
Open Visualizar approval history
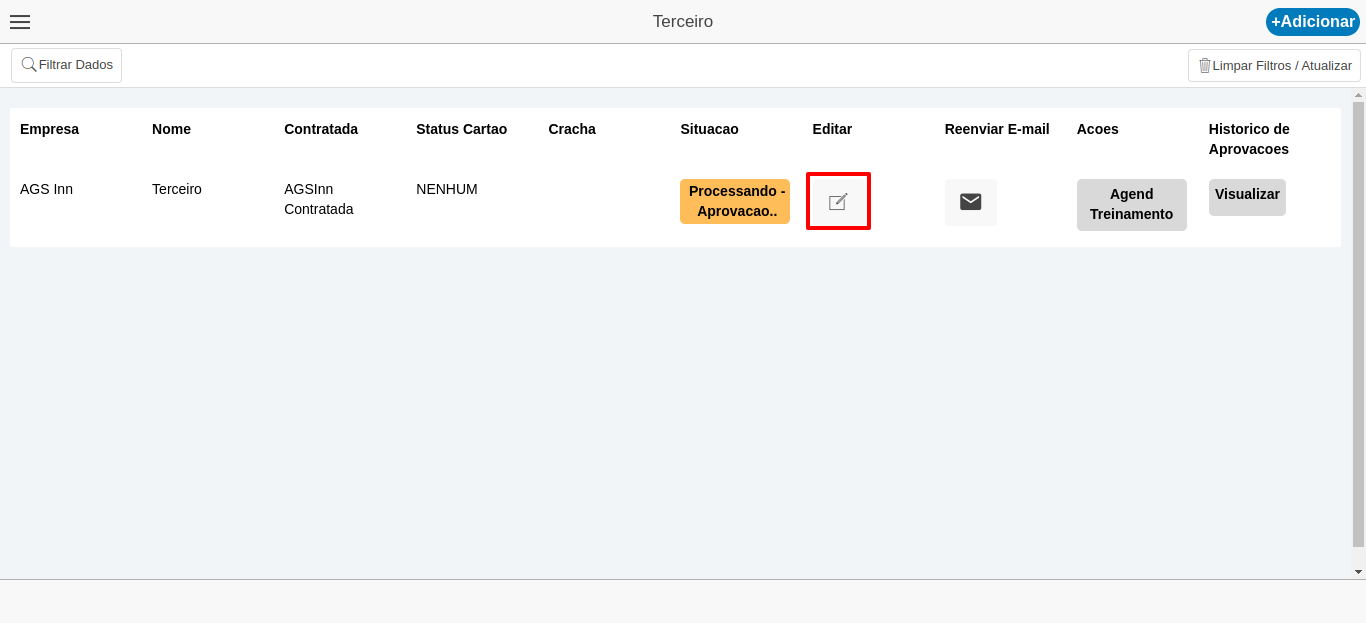tap(1247, 196)
